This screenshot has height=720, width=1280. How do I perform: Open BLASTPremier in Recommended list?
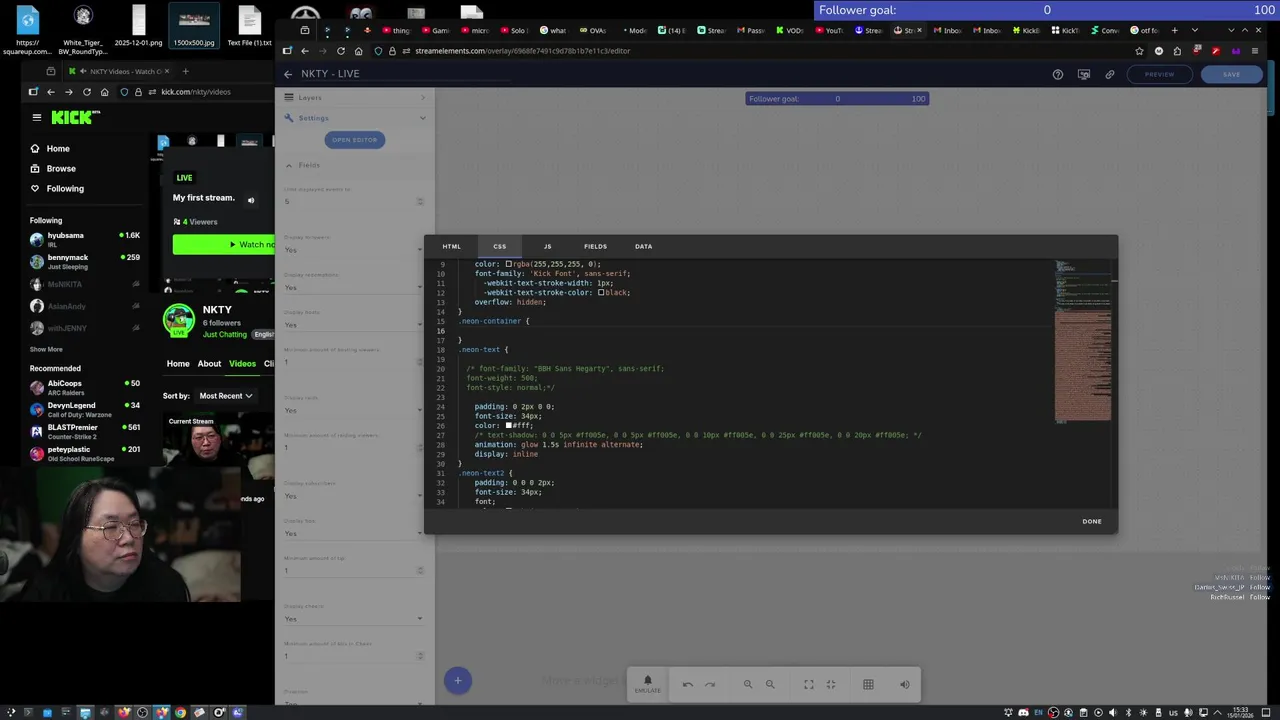click(x=85, y=431)
